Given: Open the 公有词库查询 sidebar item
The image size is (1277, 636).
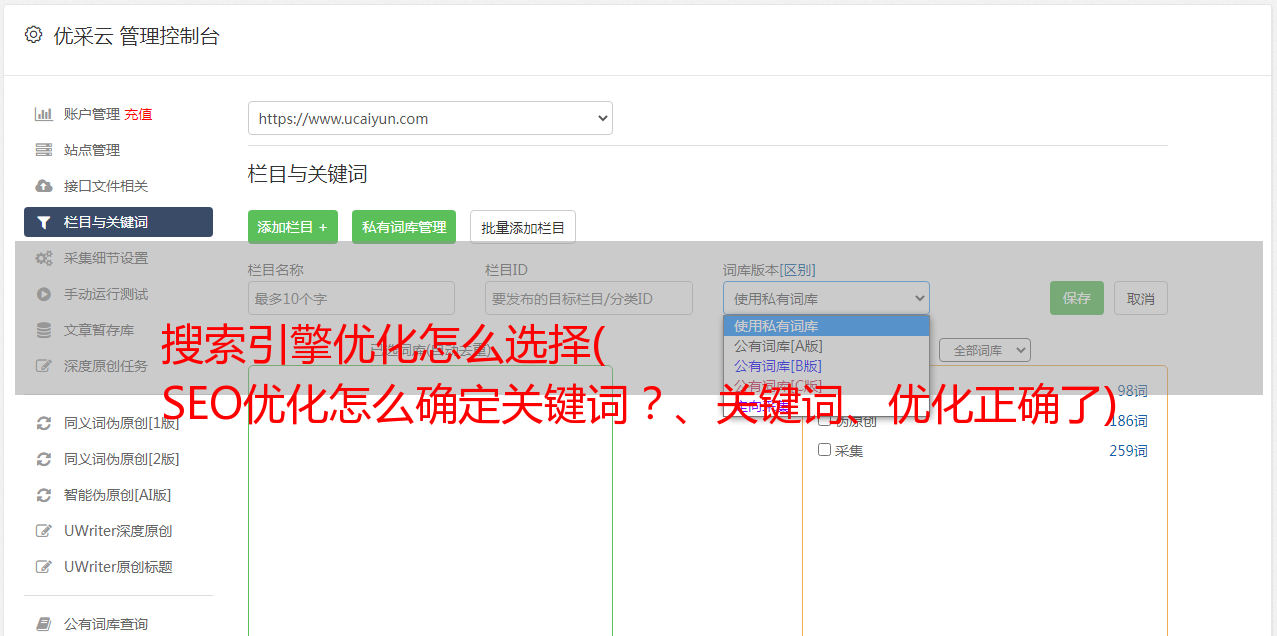Looking at the screenshot, I should point(118,624).
